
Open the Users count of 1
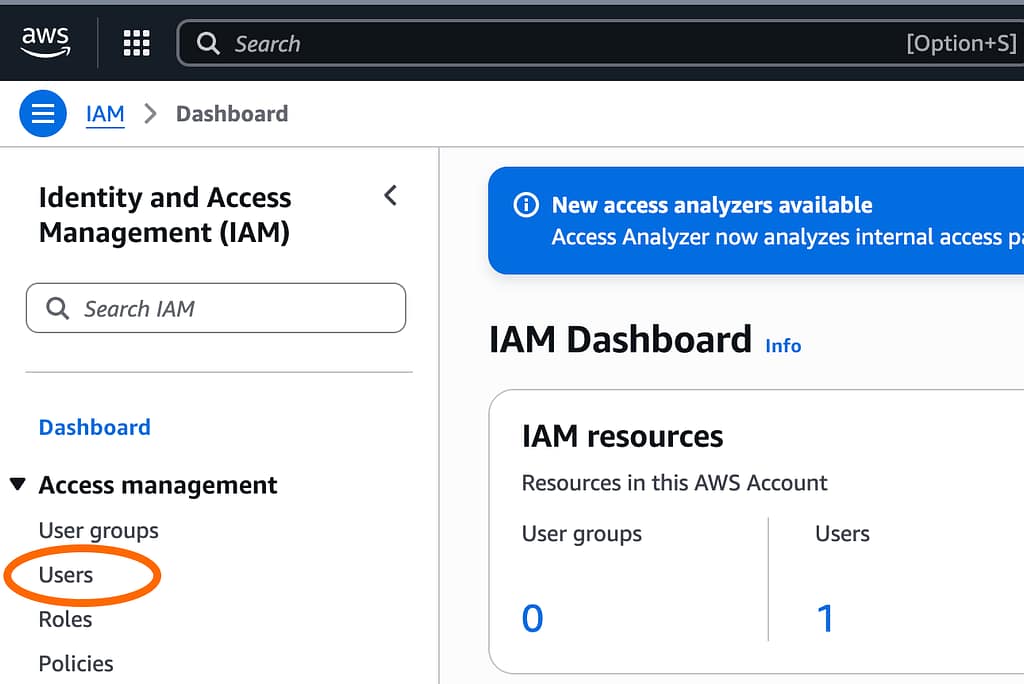pyautogui.click(x=825, y=618)
